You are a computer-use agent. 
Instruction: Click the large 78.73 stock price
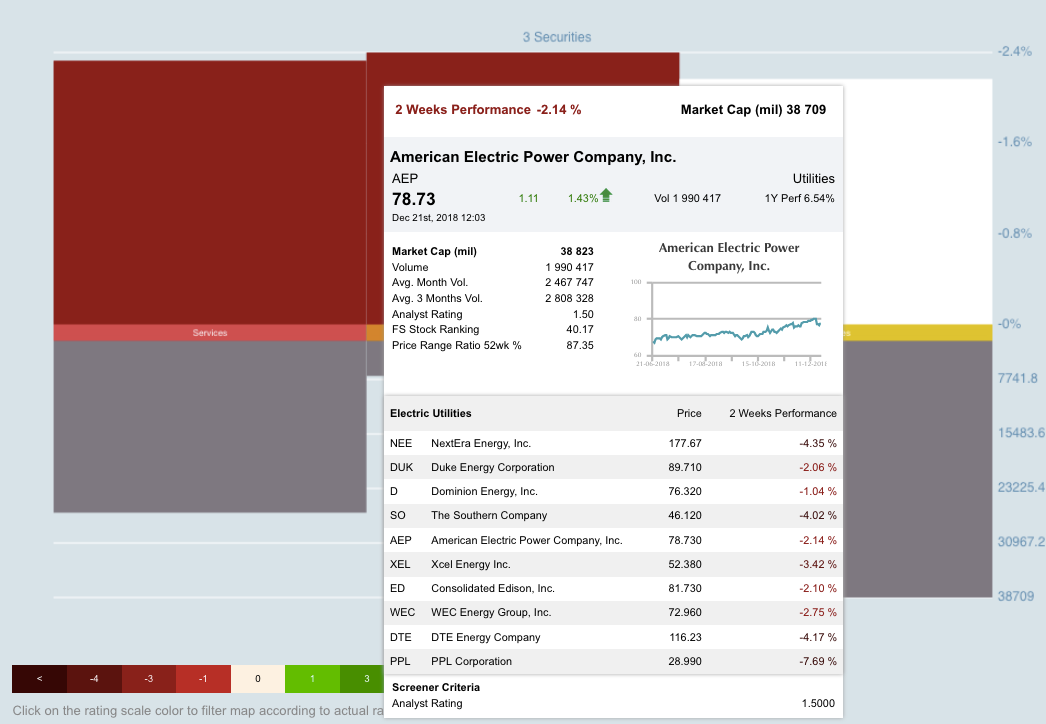click(414, 199)
